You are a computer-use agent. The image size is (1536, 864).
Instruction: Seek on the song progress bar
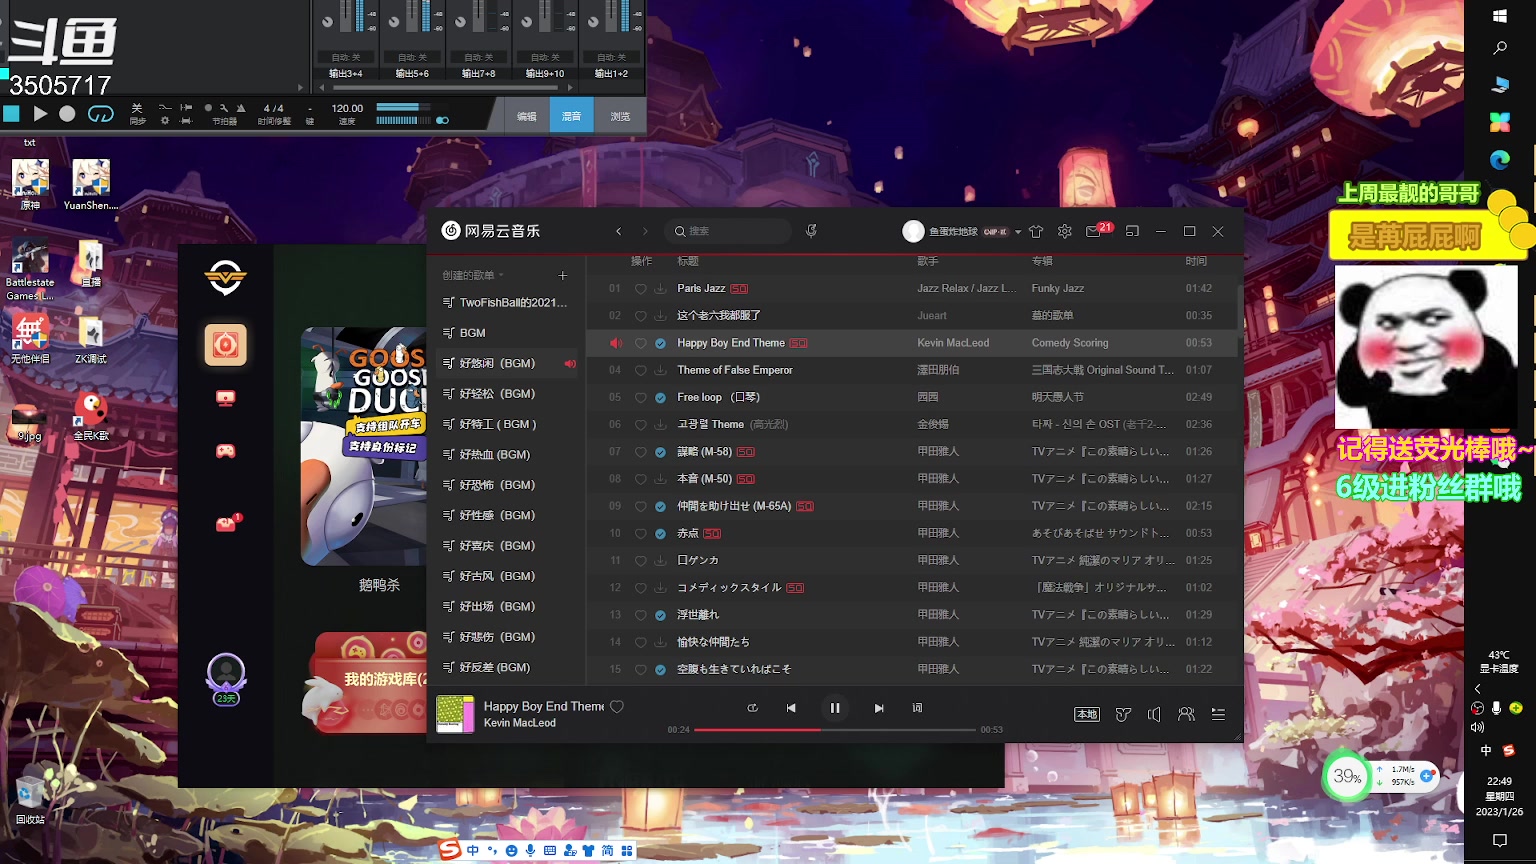point(834,730)
